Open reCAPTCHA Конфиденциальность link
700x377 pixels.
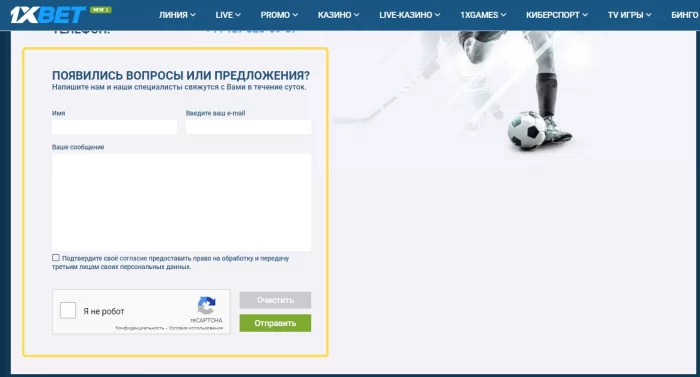(140, 328)
